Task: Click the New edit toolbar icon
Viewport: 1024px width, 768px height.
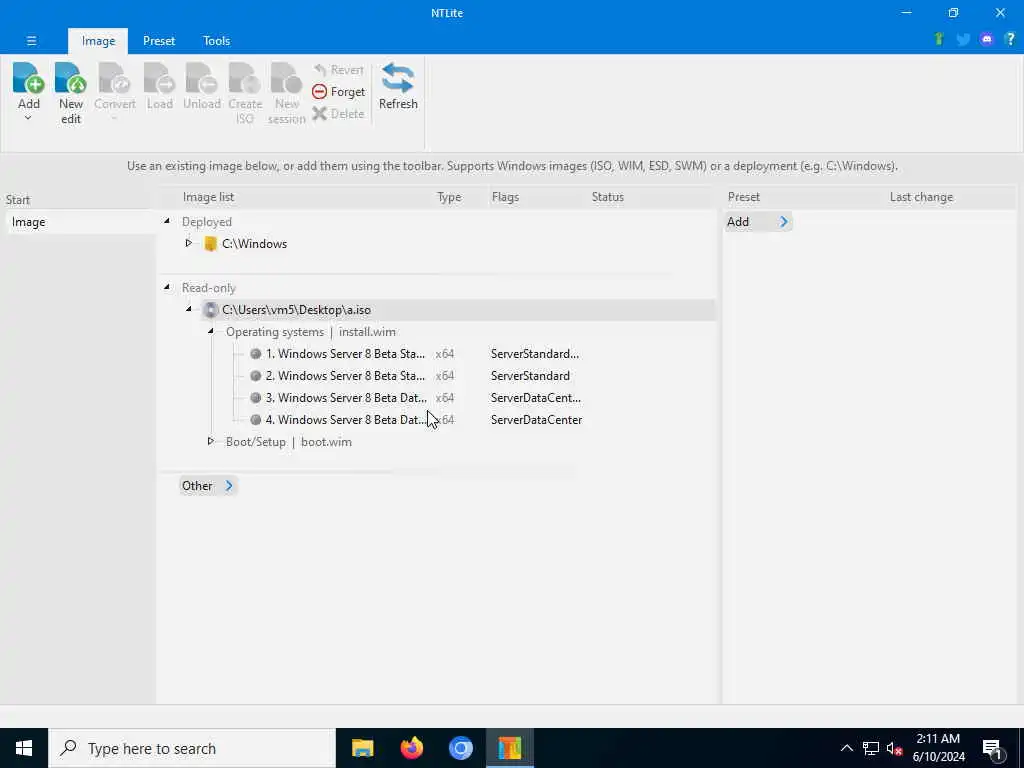Action: [71, 78]
